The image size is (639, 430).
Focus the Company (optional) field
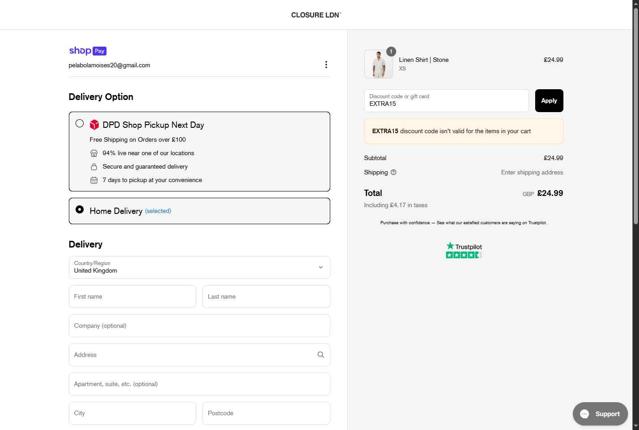click(x=199, y=326)
